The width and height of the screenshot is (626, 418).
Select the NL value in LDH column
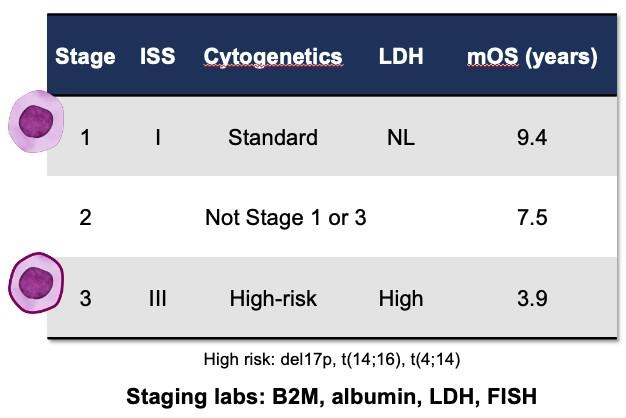[x=400, y=137]
